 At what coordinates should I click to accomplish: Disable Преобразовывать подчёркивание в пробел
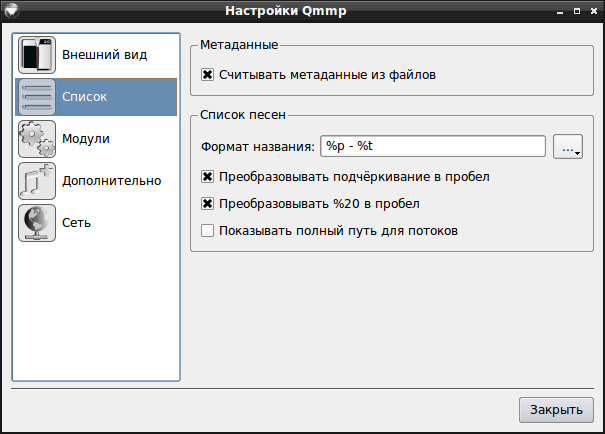pos(207,177)
